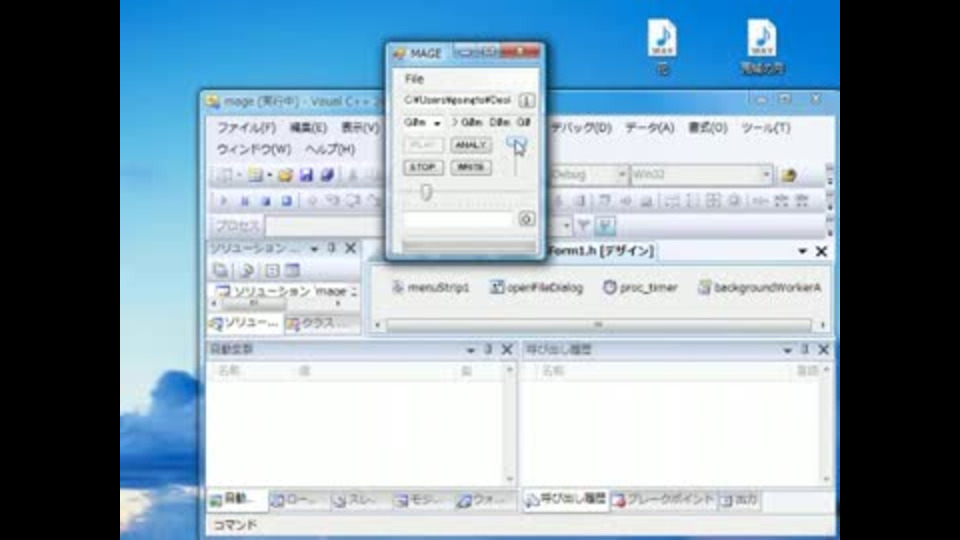Click the last icon in Solution Explorer toolbar

[x=293, y=270]
